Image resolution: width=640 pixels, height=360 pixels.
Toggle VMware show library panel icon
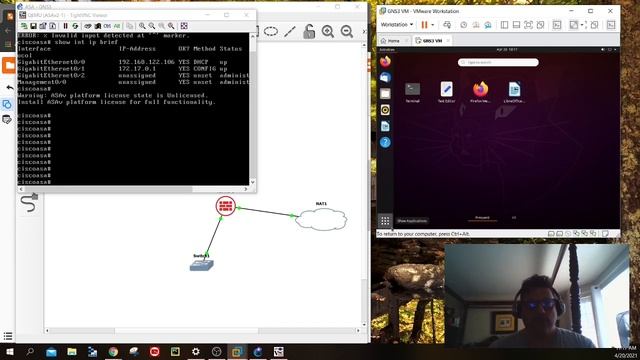(504, 25)
